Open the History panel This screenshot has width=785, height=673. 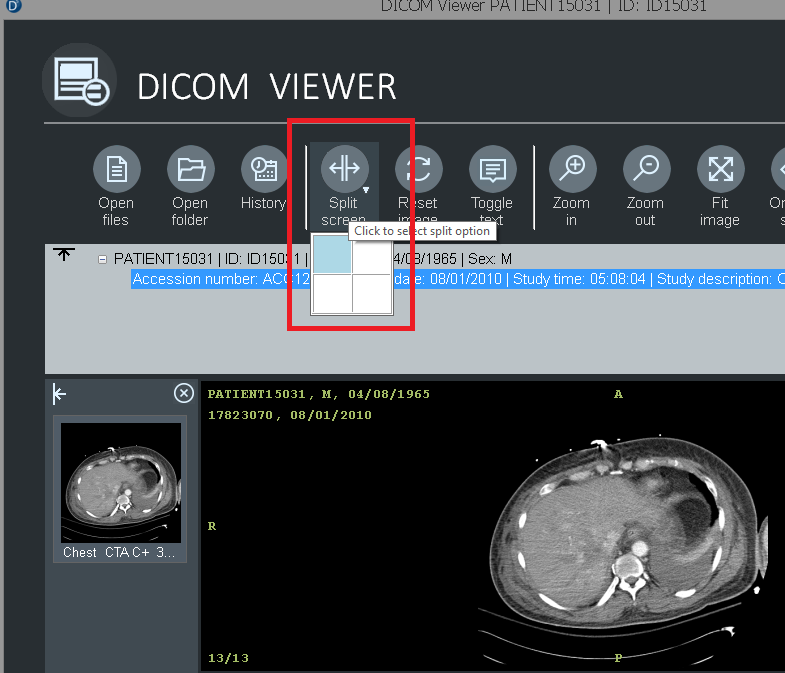pos(264,170)
